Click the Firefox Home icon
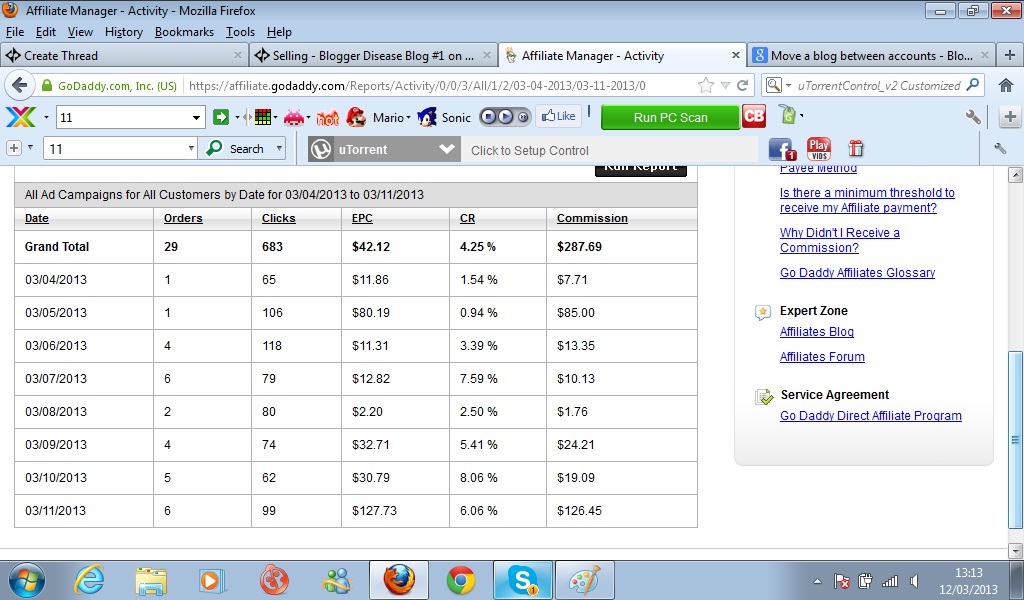 (x=1006, y=86)
